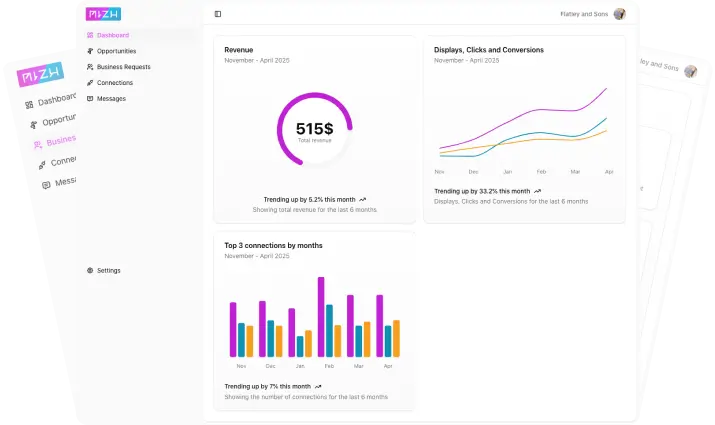
Task: Toggle the sidebar panel icon in the header
Action: click(218, 14)
